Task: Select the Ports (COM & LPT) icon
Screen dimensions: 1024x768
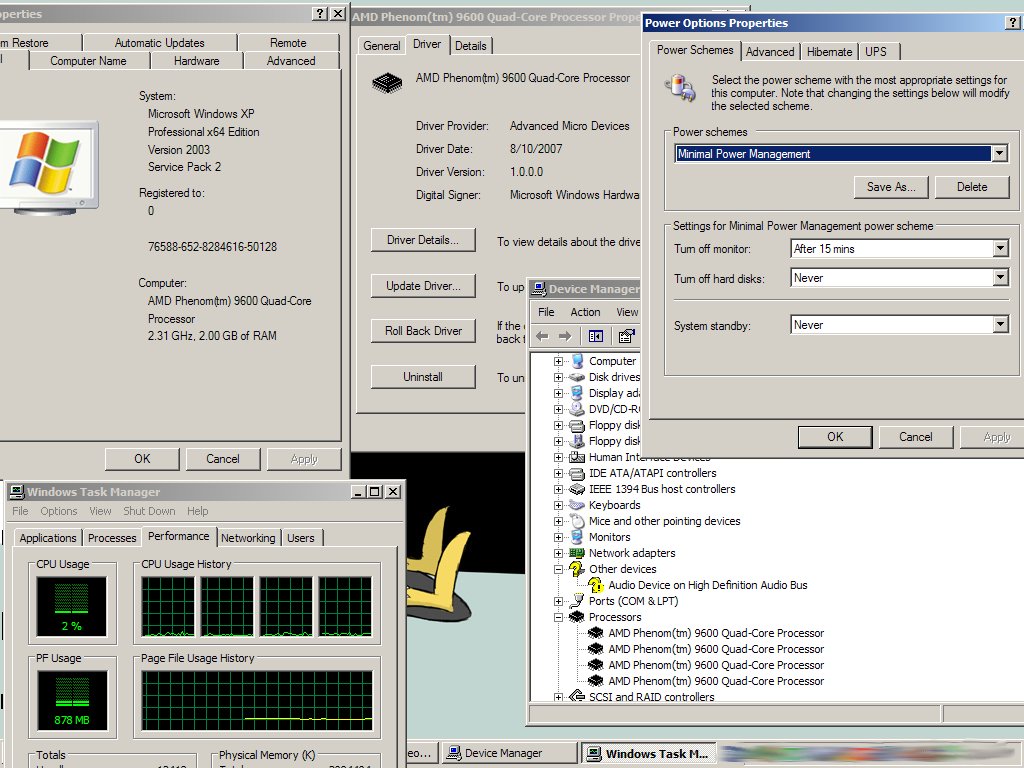Action: (x=577, y=601)
